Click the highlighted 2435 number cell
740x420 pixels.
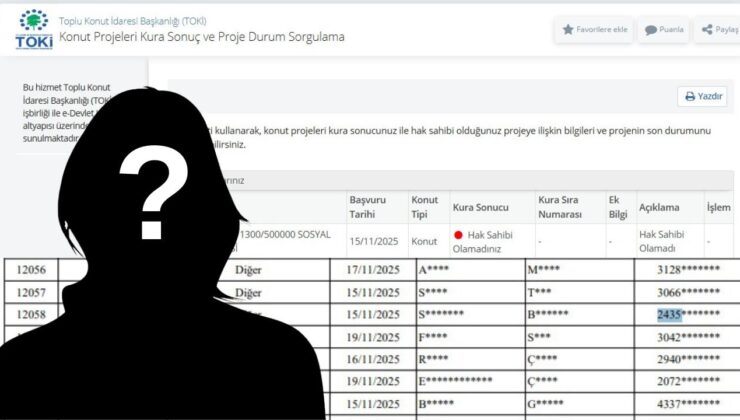[x=669, y=314]
